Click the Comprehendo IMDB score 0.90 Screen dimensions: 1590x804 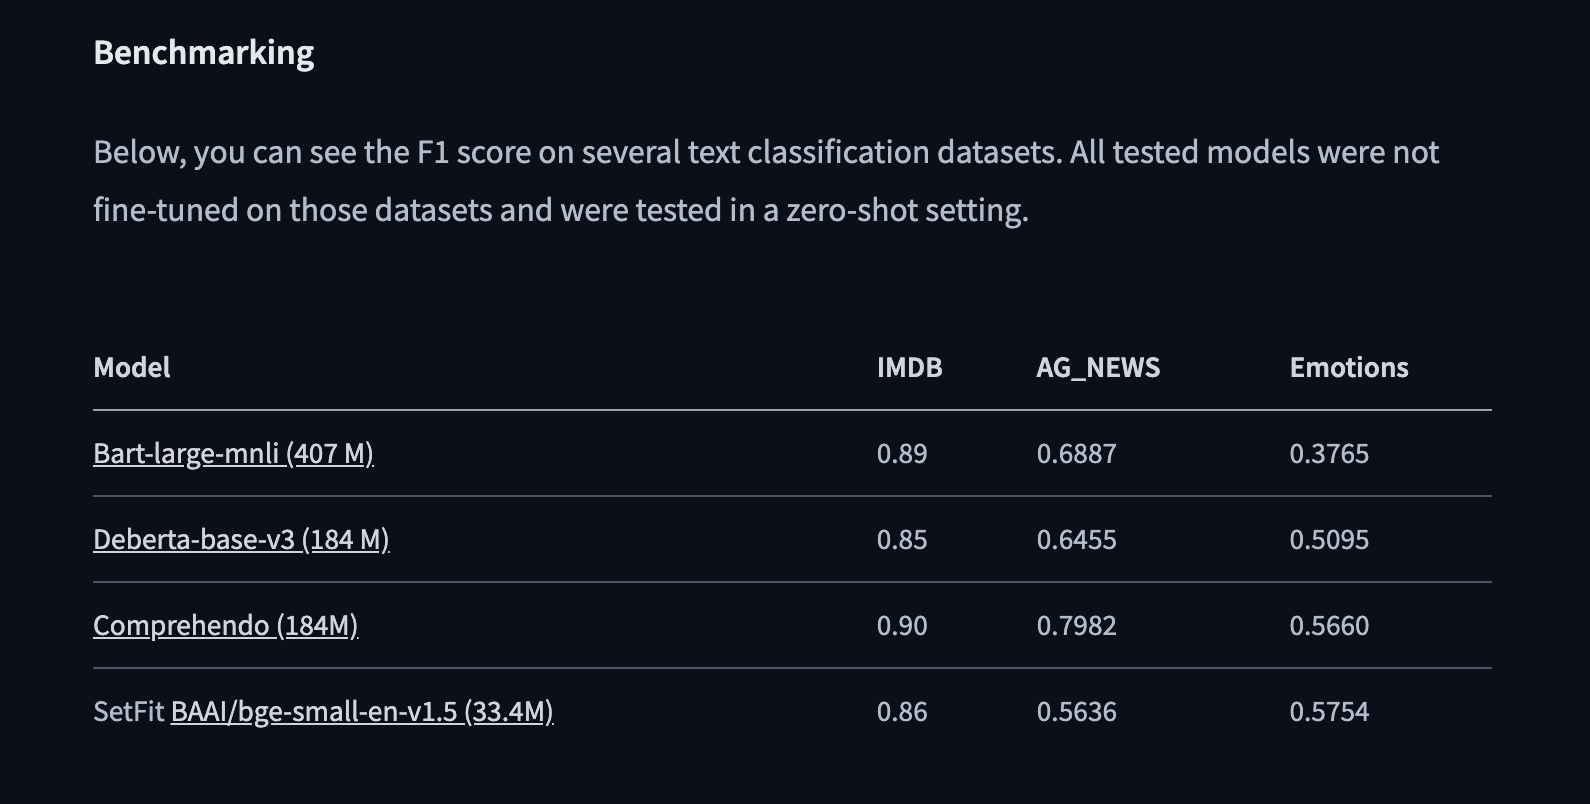click(902, 626)
